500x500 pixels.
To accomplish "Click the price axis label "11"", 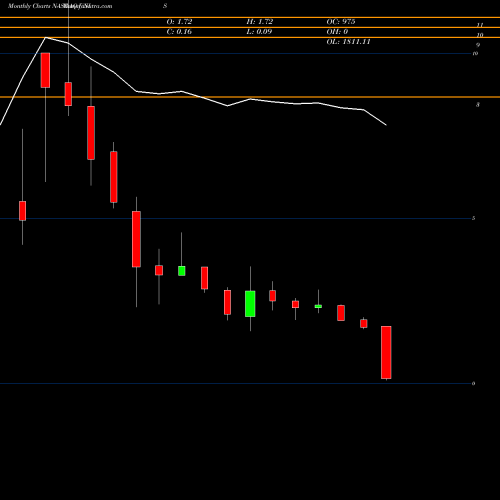I will click(x=480, y=25).
